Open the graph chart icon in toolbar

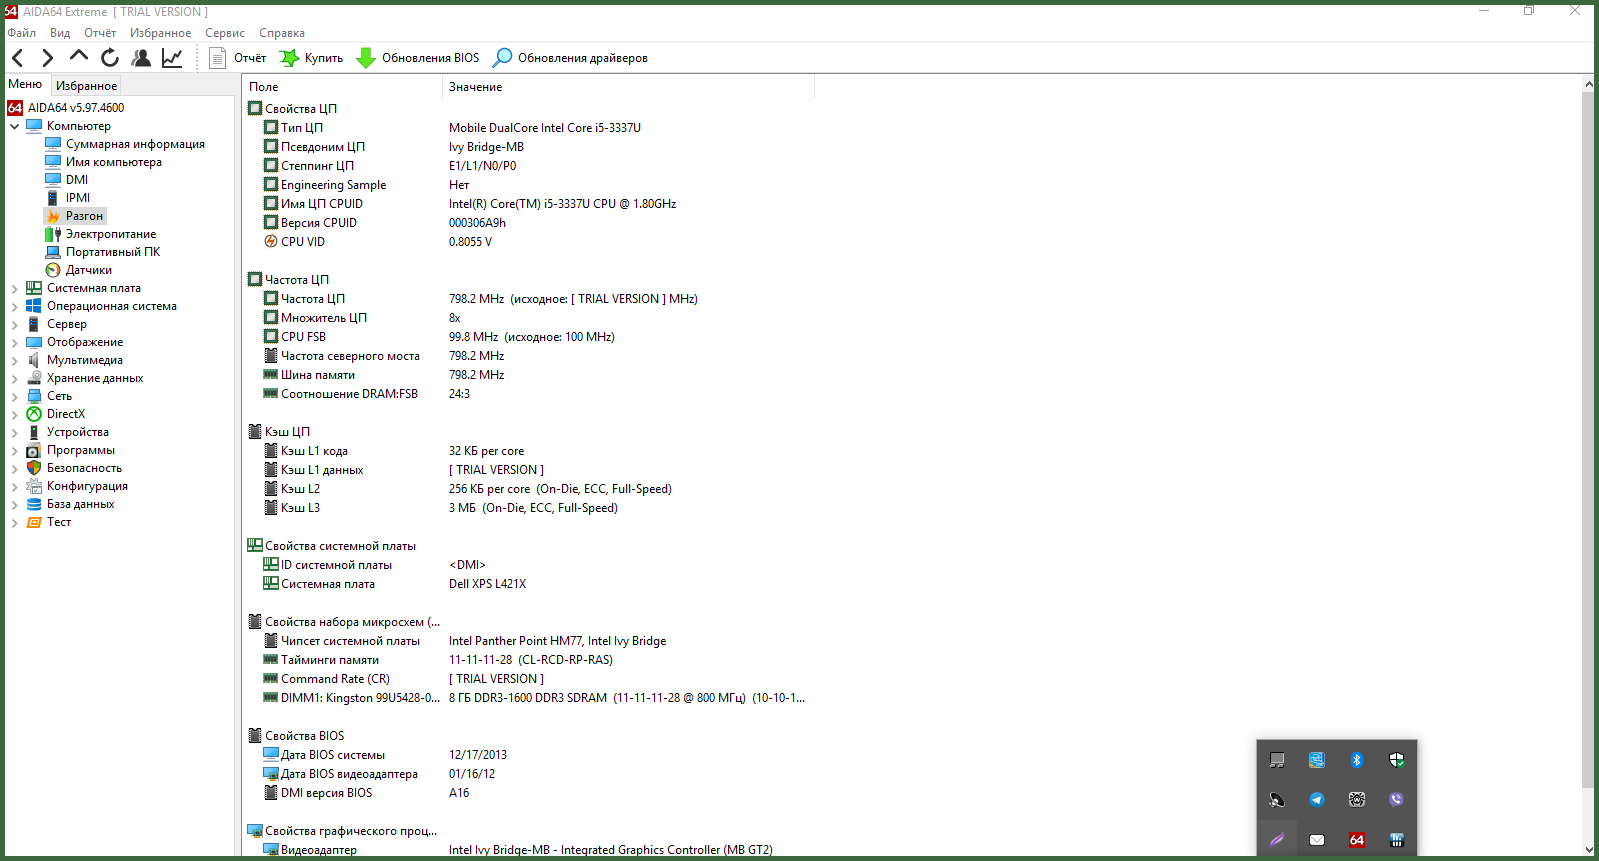[x=172, y=58]
